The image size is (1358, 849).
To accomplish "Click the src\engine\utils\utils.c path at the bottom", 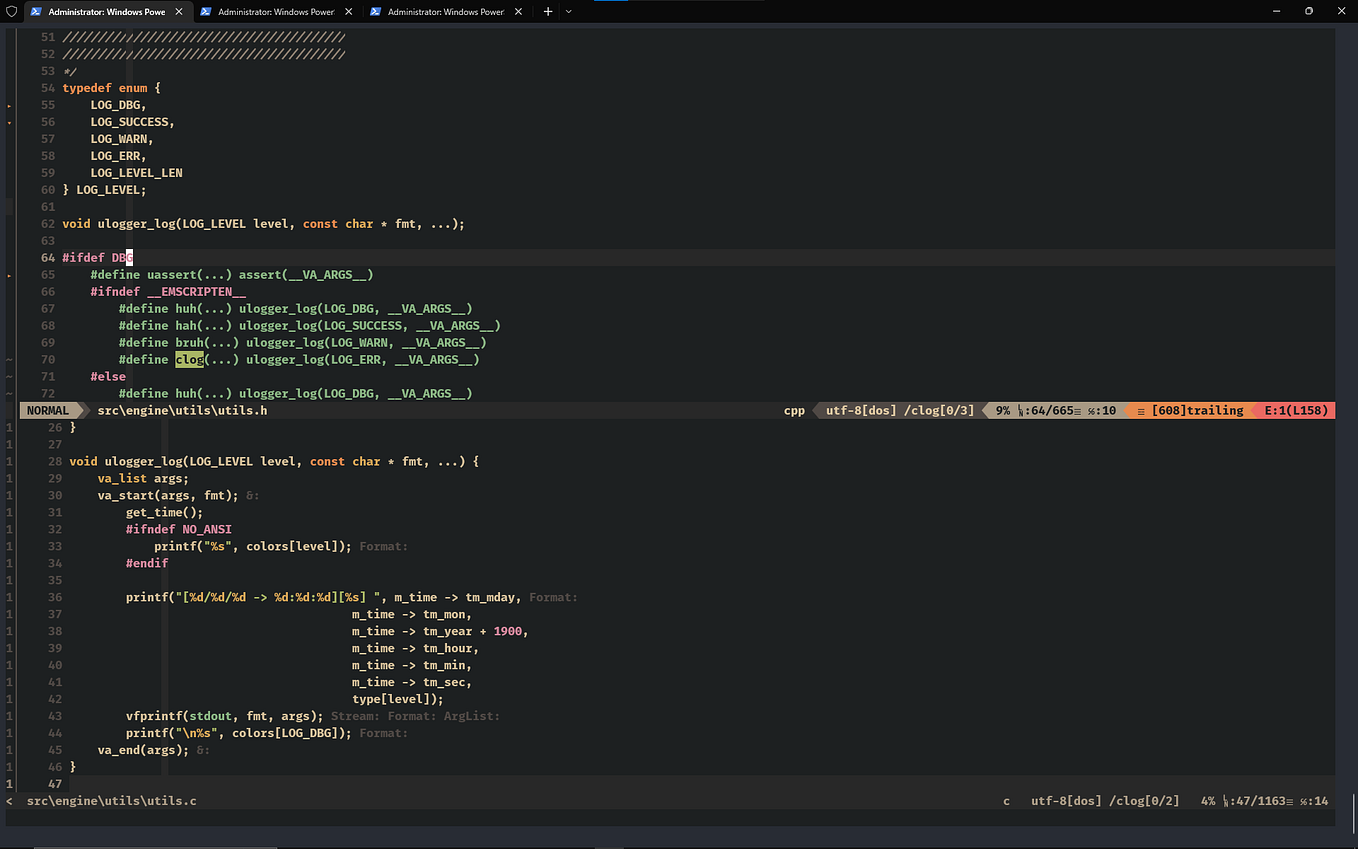I will (112, 800).
